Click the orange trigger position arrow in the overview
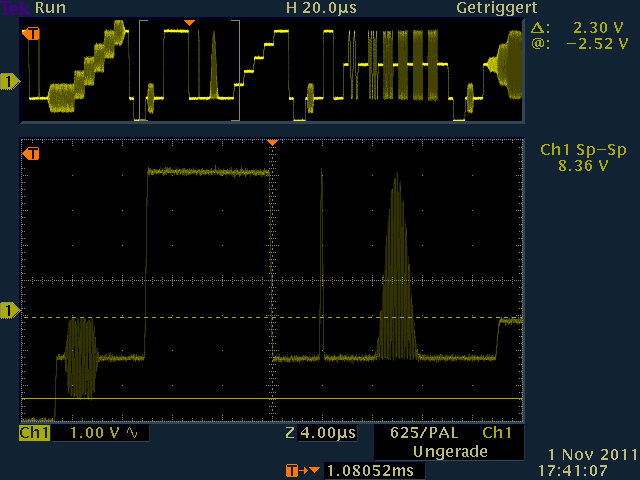 point(190,22)
